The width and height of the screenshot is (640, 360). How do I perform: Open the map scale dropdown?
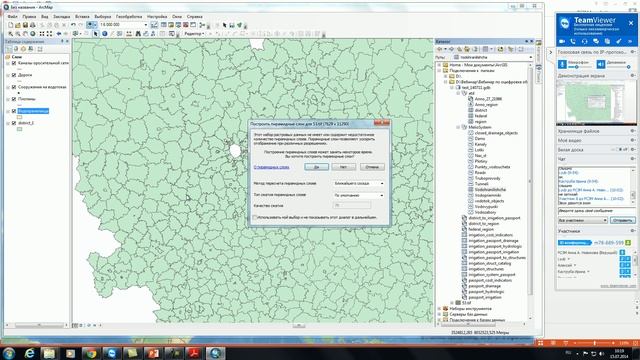[146, 25]
